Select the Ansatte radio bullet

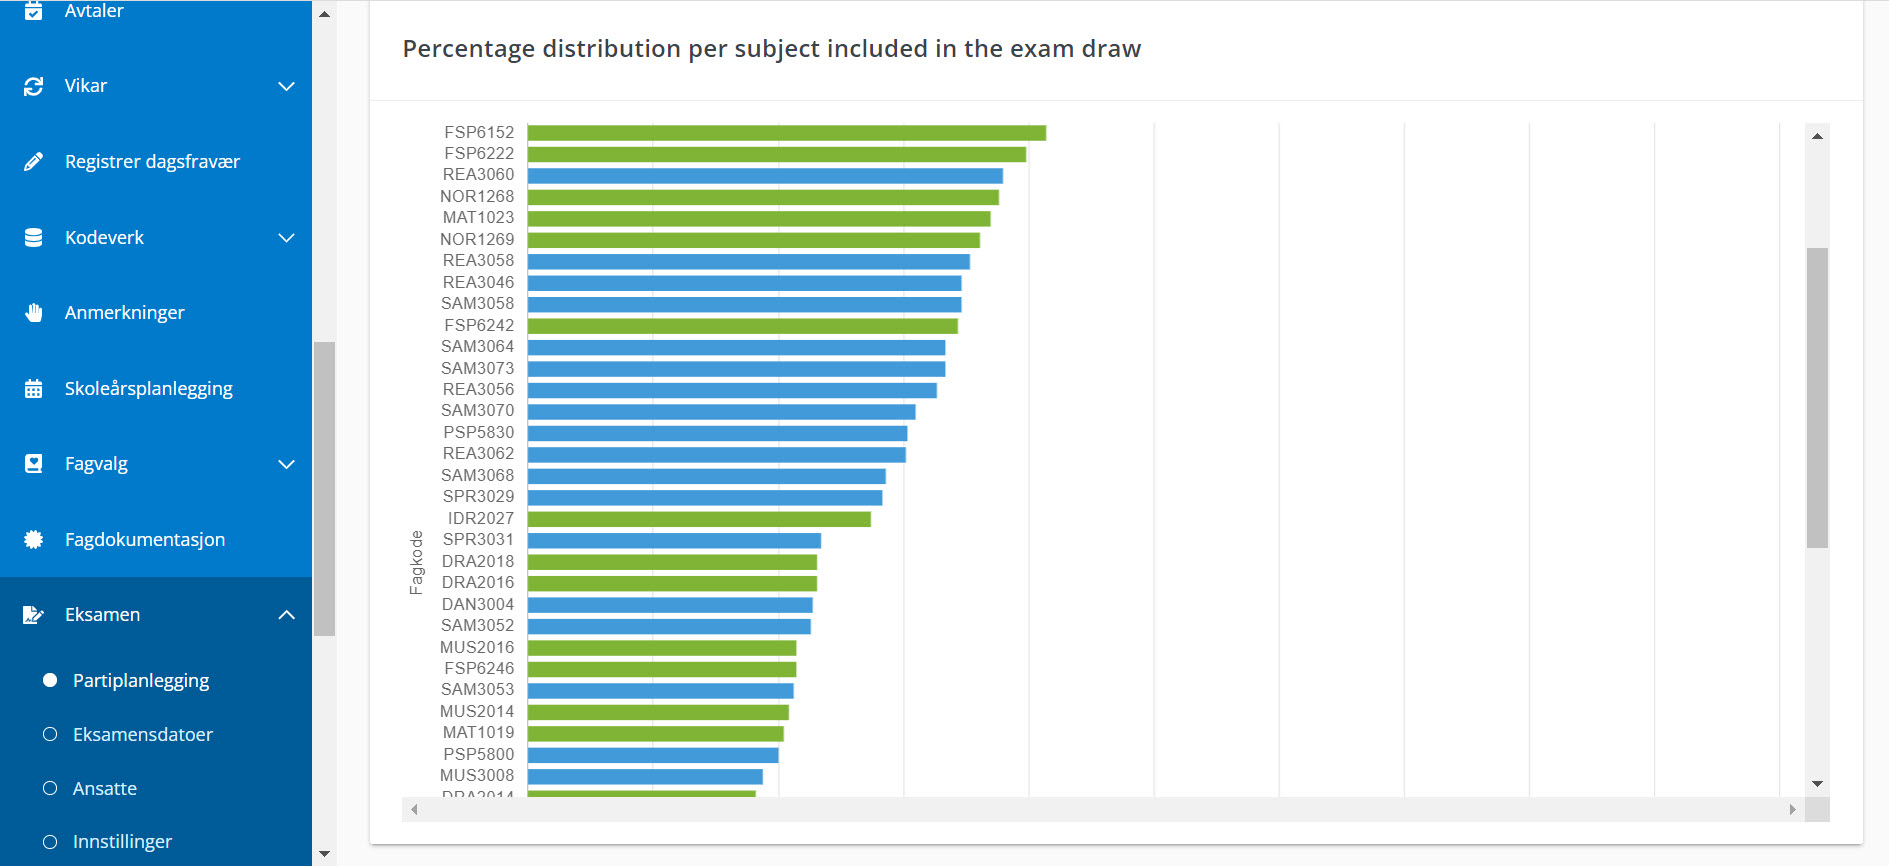50,788
